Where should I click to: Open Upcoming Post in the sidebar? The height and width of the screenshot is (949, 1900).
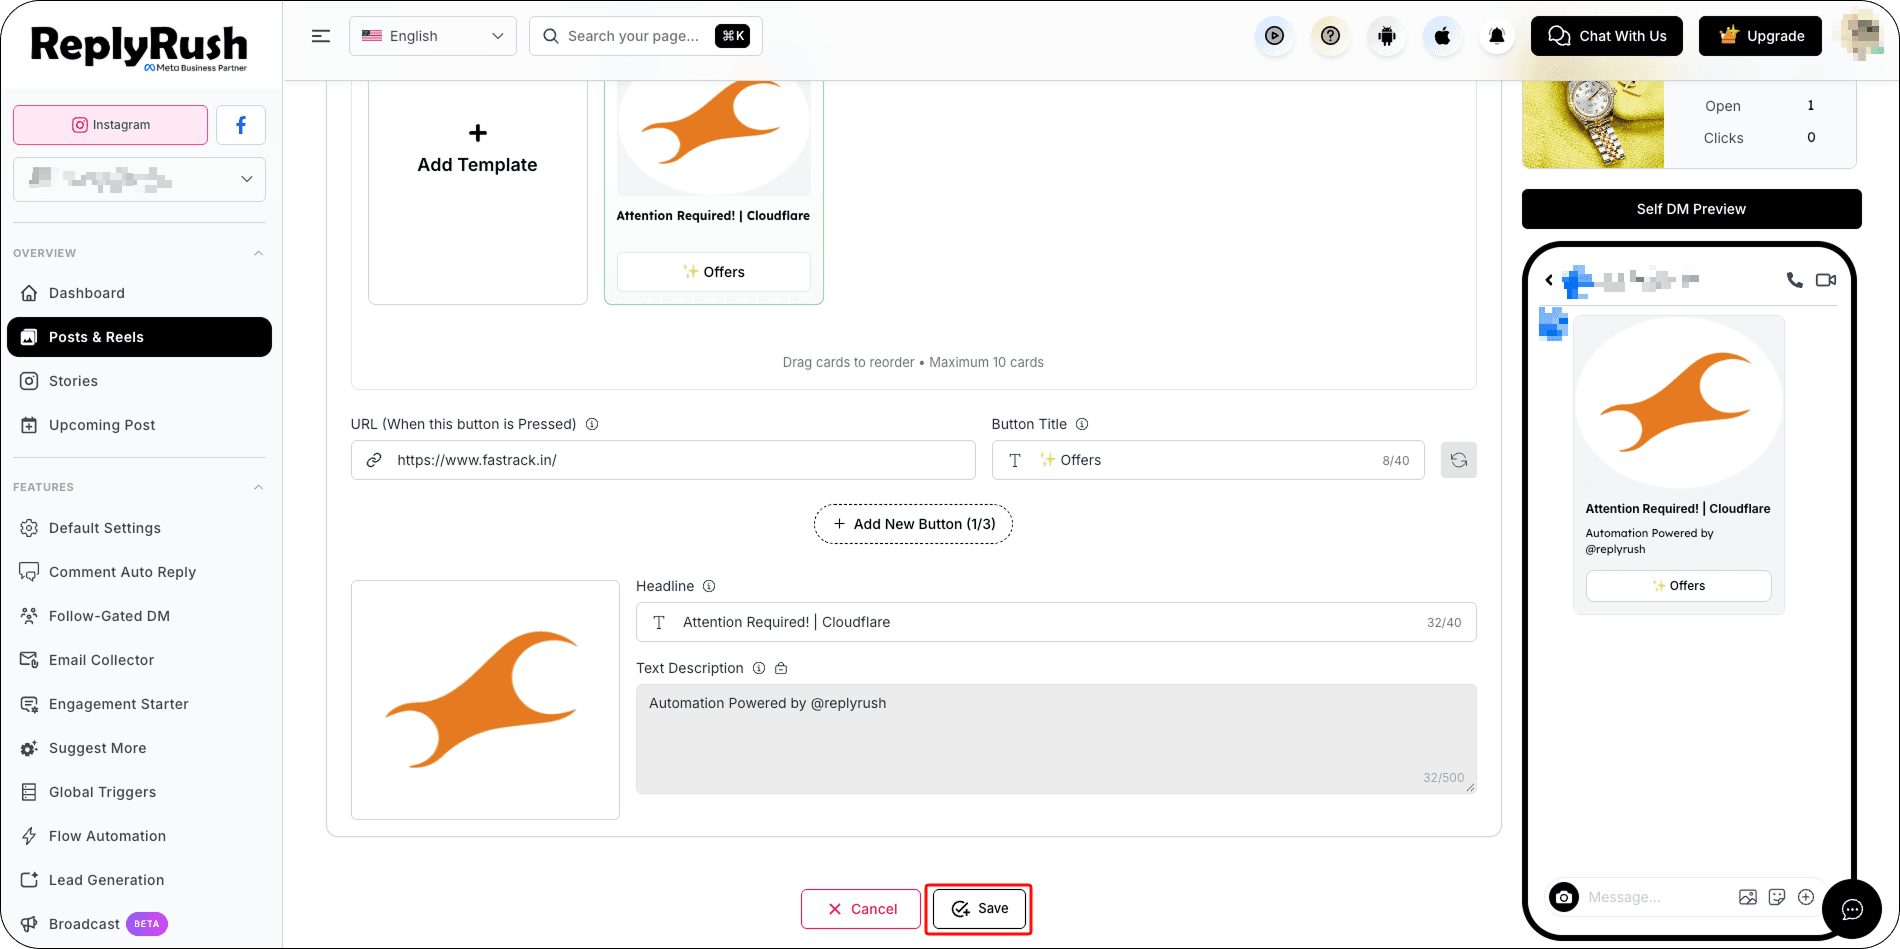click(139, 425)
